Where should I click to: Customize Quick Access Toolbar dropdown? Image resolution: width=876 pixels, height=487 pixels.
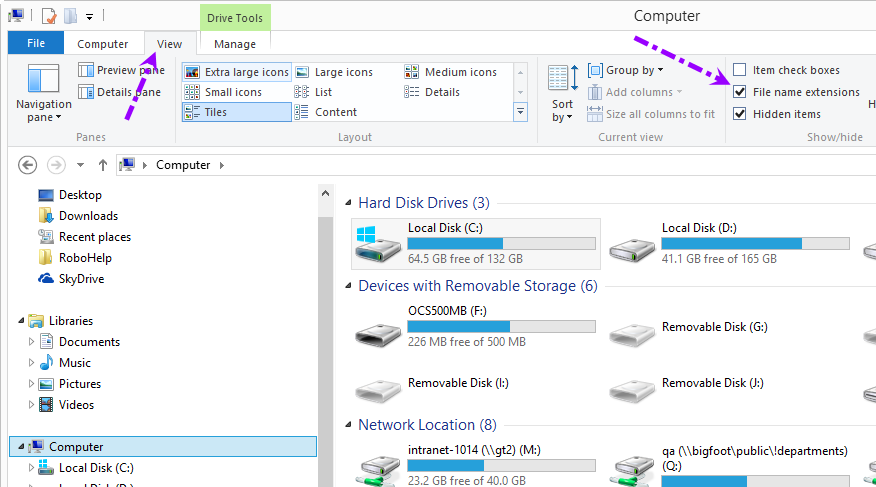click(x=89, y=17)
